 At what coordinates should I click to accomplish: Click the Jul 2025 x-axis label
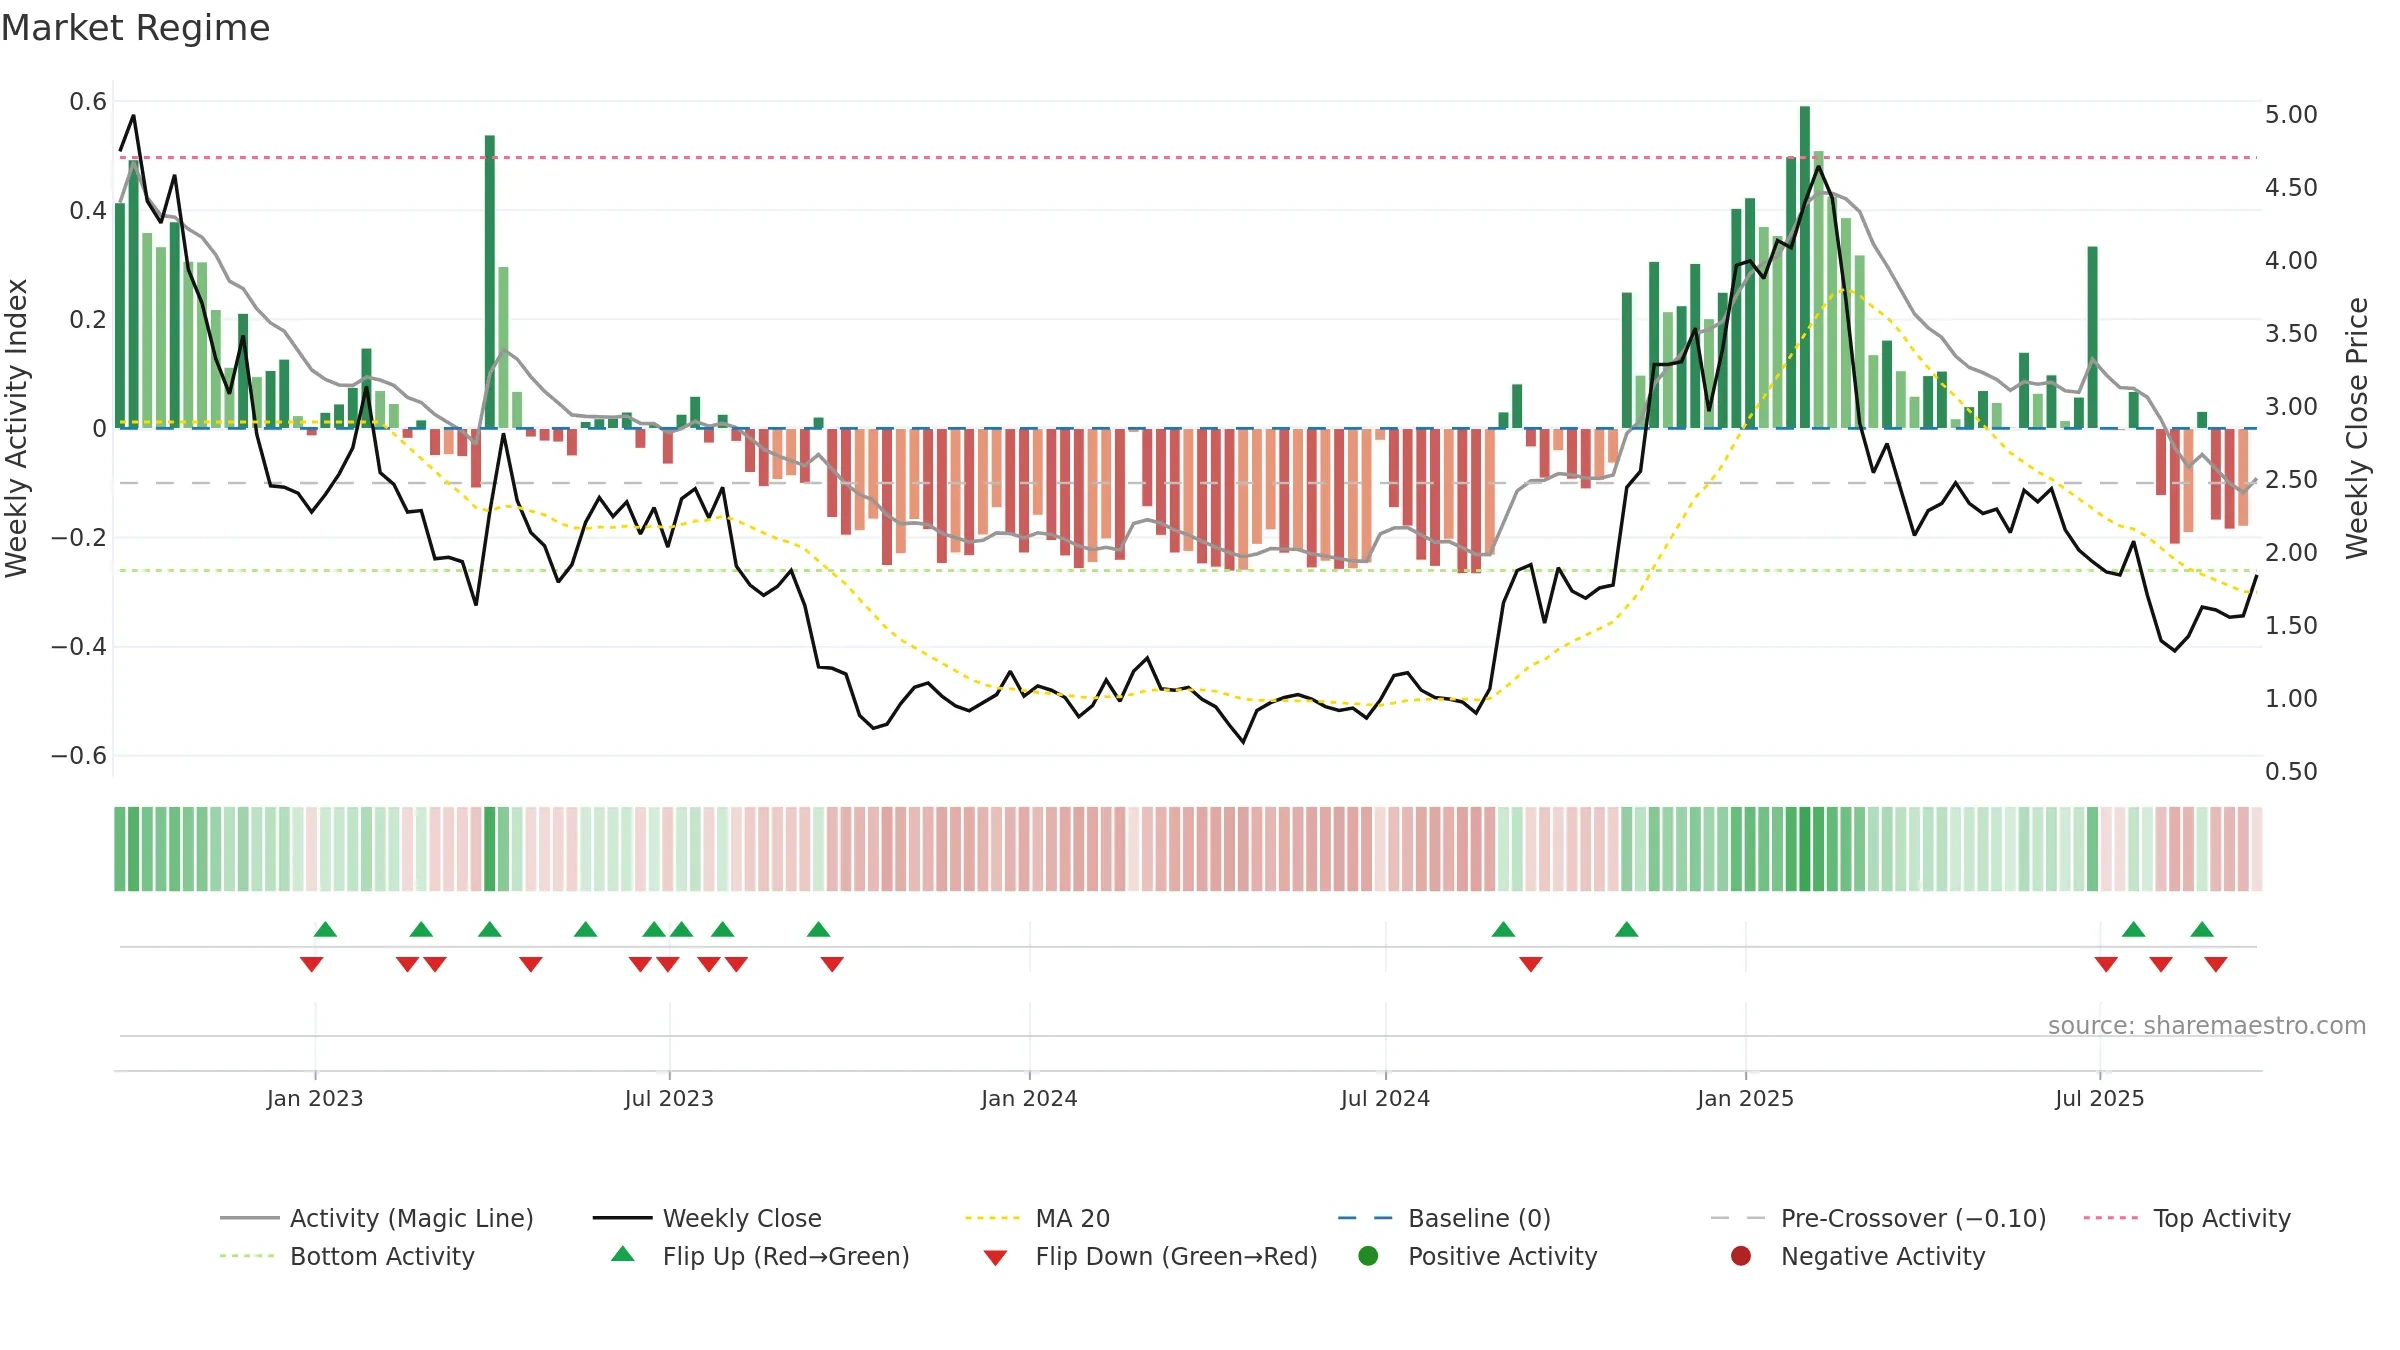tap(2100, 1099)
